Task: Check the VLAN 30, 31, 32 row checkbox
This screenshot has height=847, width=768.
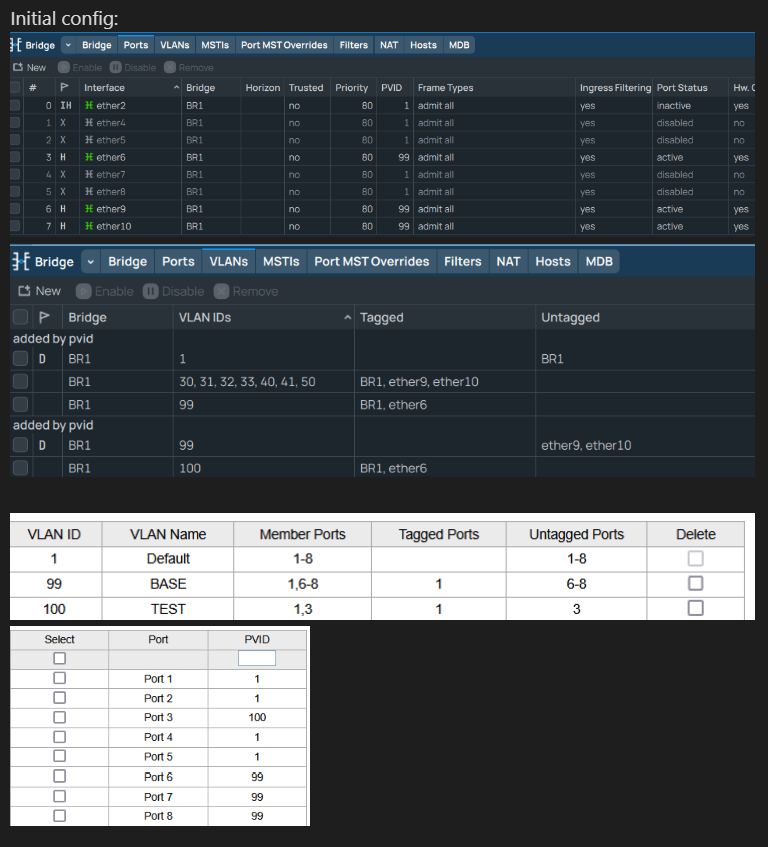Action: click(21, 381)
